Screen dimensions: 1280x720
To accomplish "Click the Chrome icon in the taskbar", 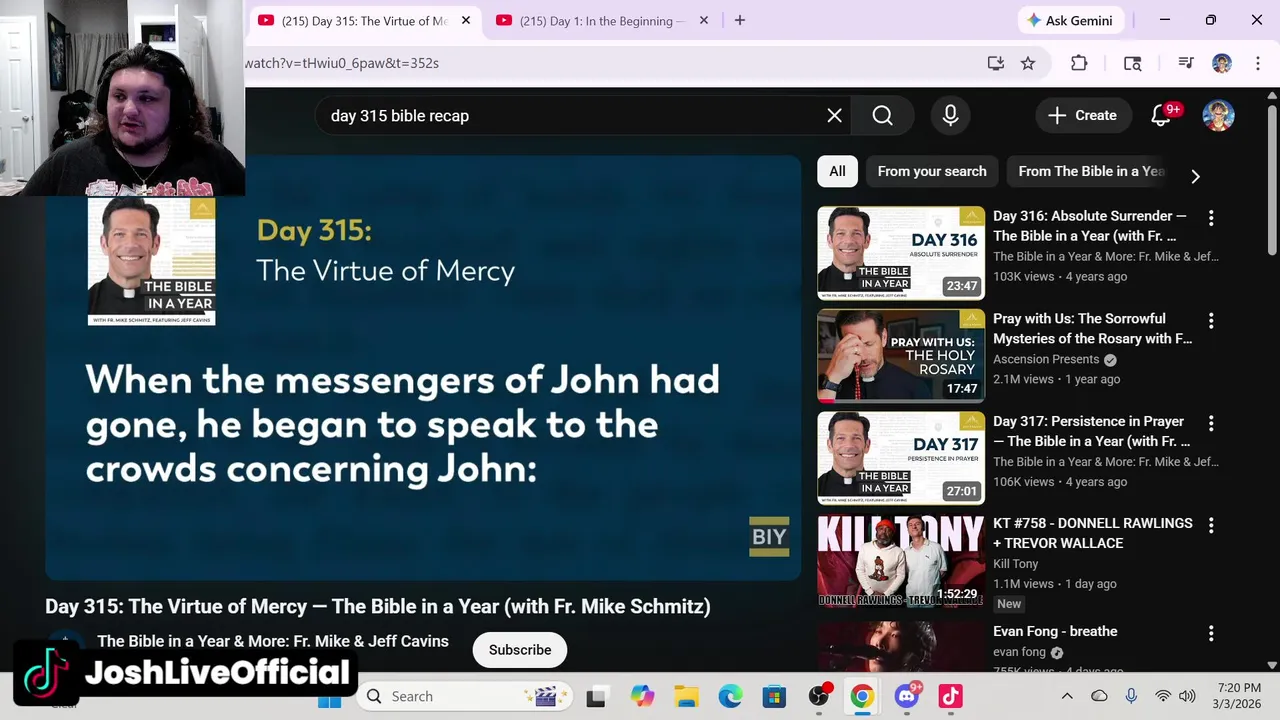I will click(862, 697).
